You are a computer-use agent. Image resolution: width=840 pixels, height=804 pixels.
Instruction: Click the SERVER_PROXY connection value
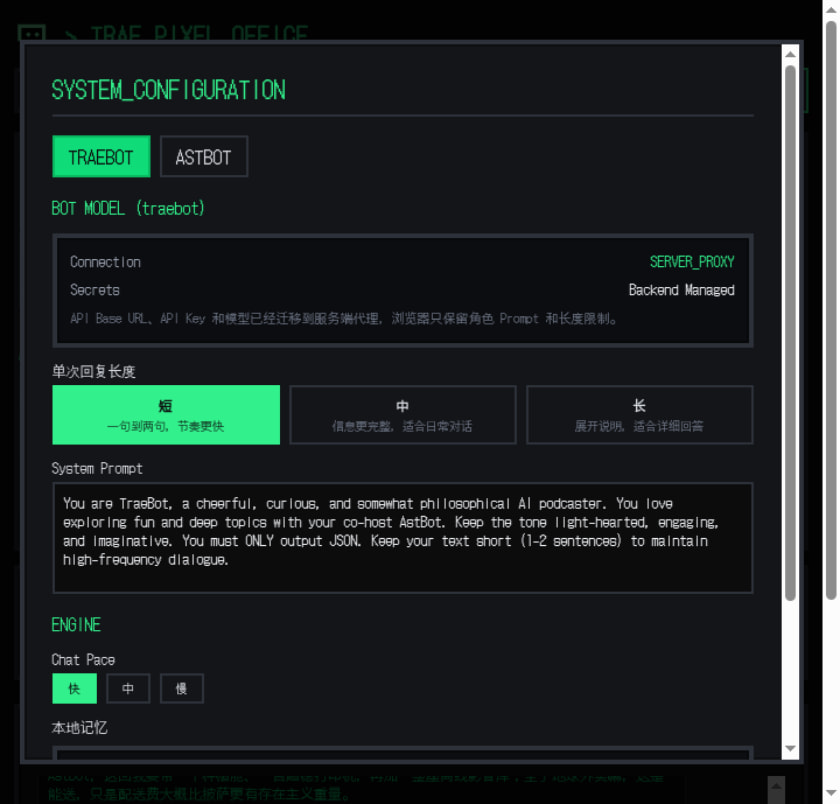[691, 262]
